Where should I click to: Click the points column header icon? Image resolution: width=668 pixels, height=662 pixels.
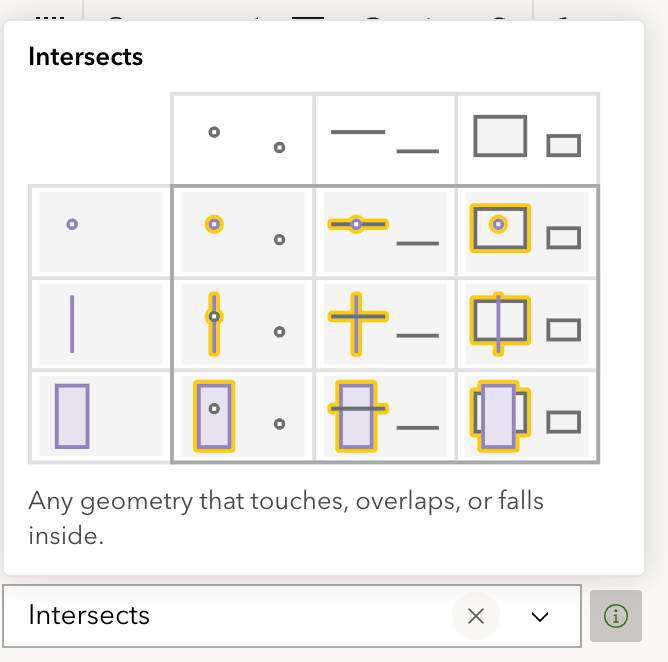coord(243,139)
